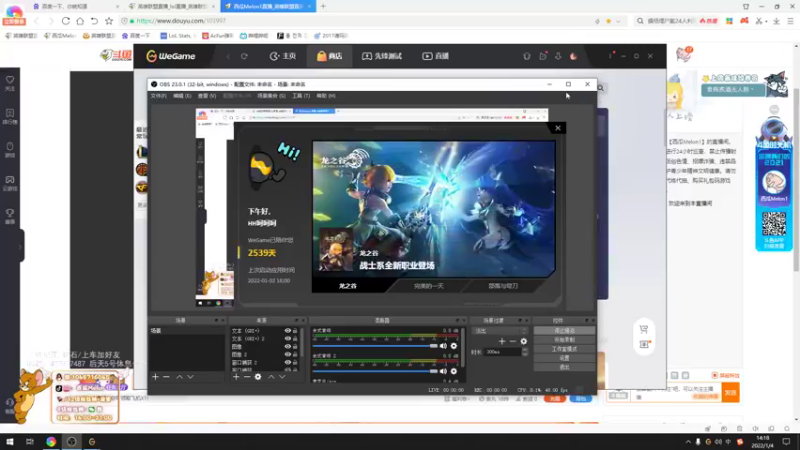Move scene up in the scenes panel

[x=180, y=377]
